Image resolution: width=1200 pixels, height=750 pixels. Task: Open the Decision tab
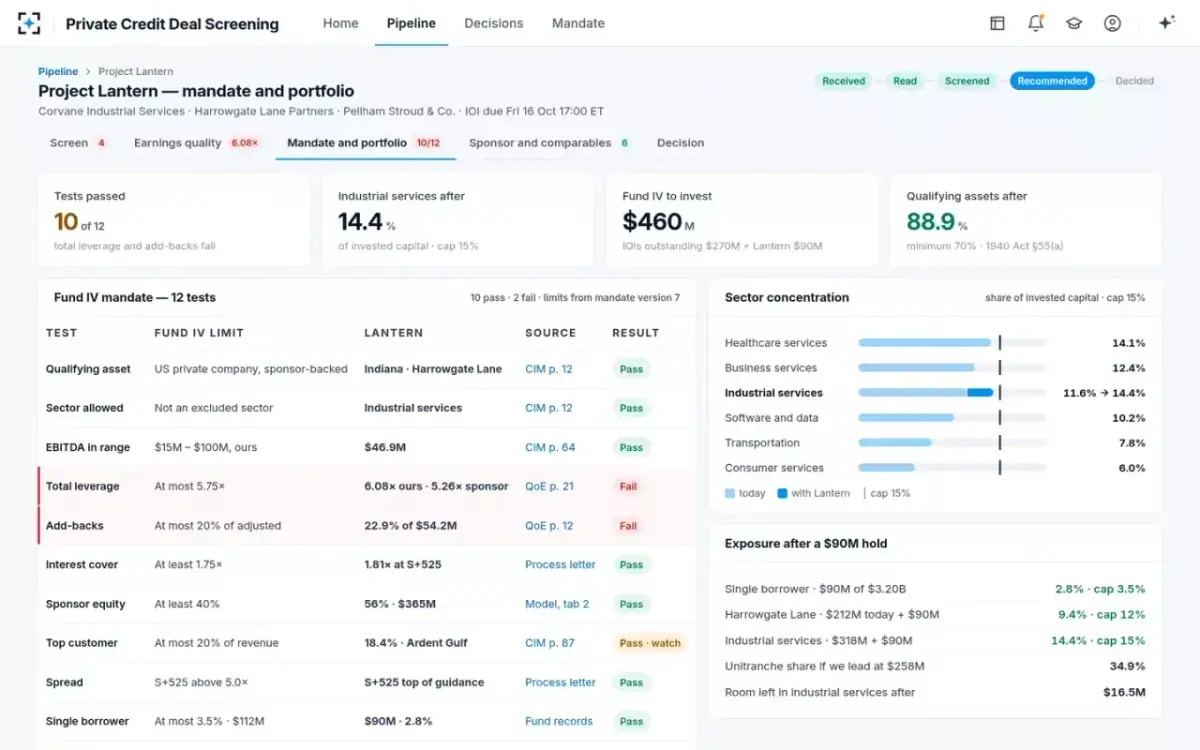pos(680,143)
